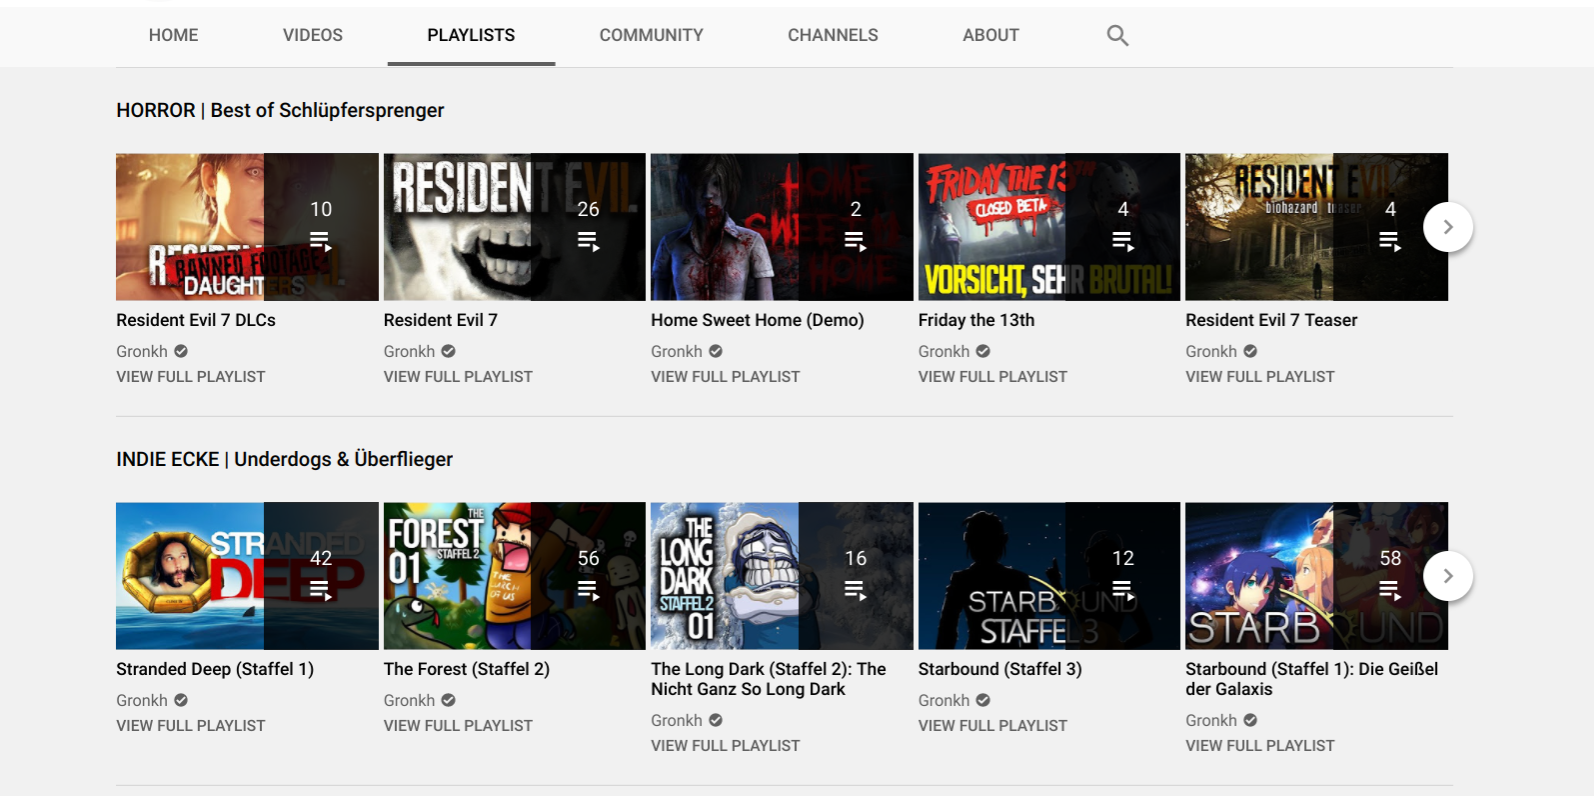
Task: View full playlist for Resident Evil 7 Teaser
Action: tap(1260, 377)
